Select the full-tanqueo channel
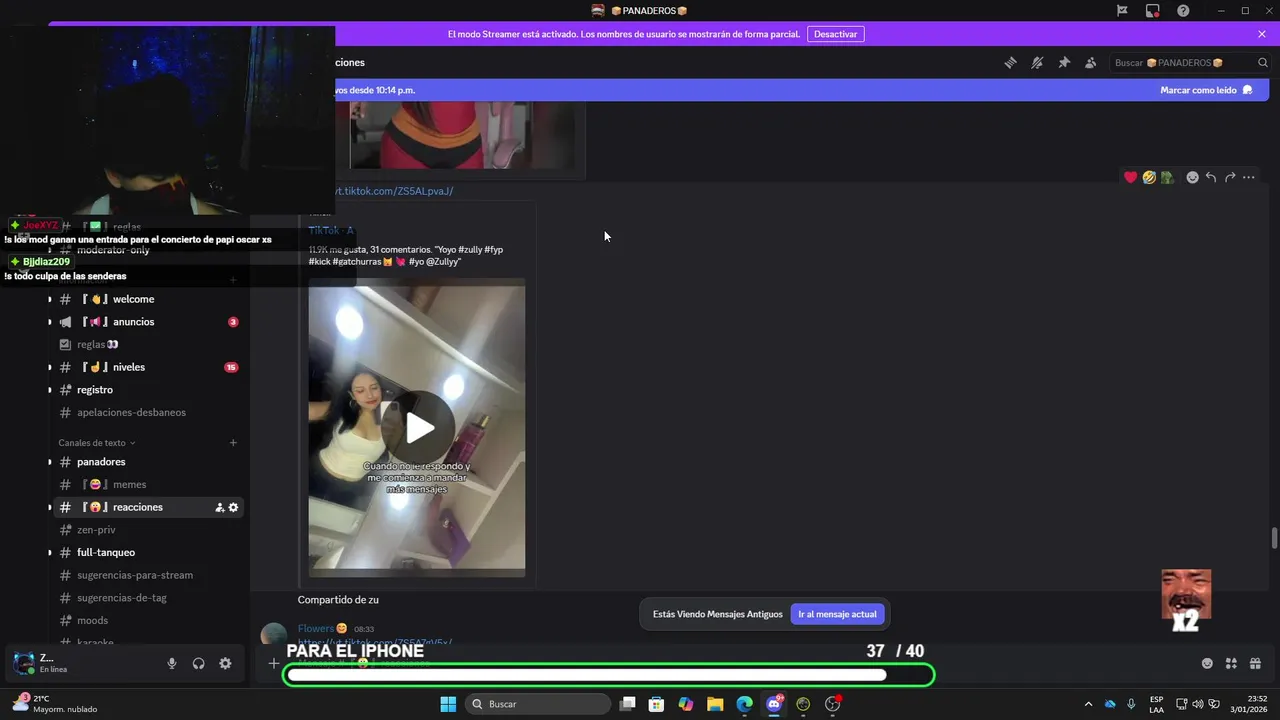1280x720 pixels. click(147, 552)
